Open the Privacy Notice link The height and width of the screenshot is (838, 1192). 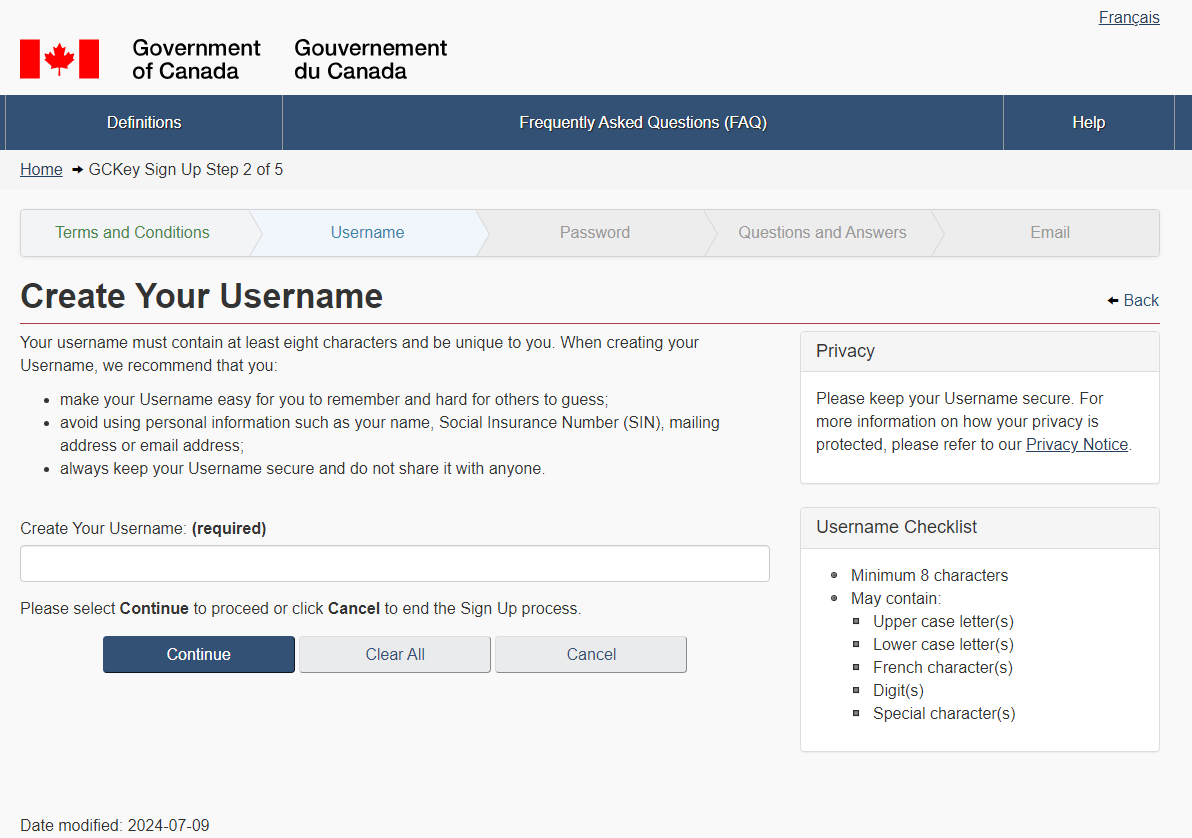1076,444
